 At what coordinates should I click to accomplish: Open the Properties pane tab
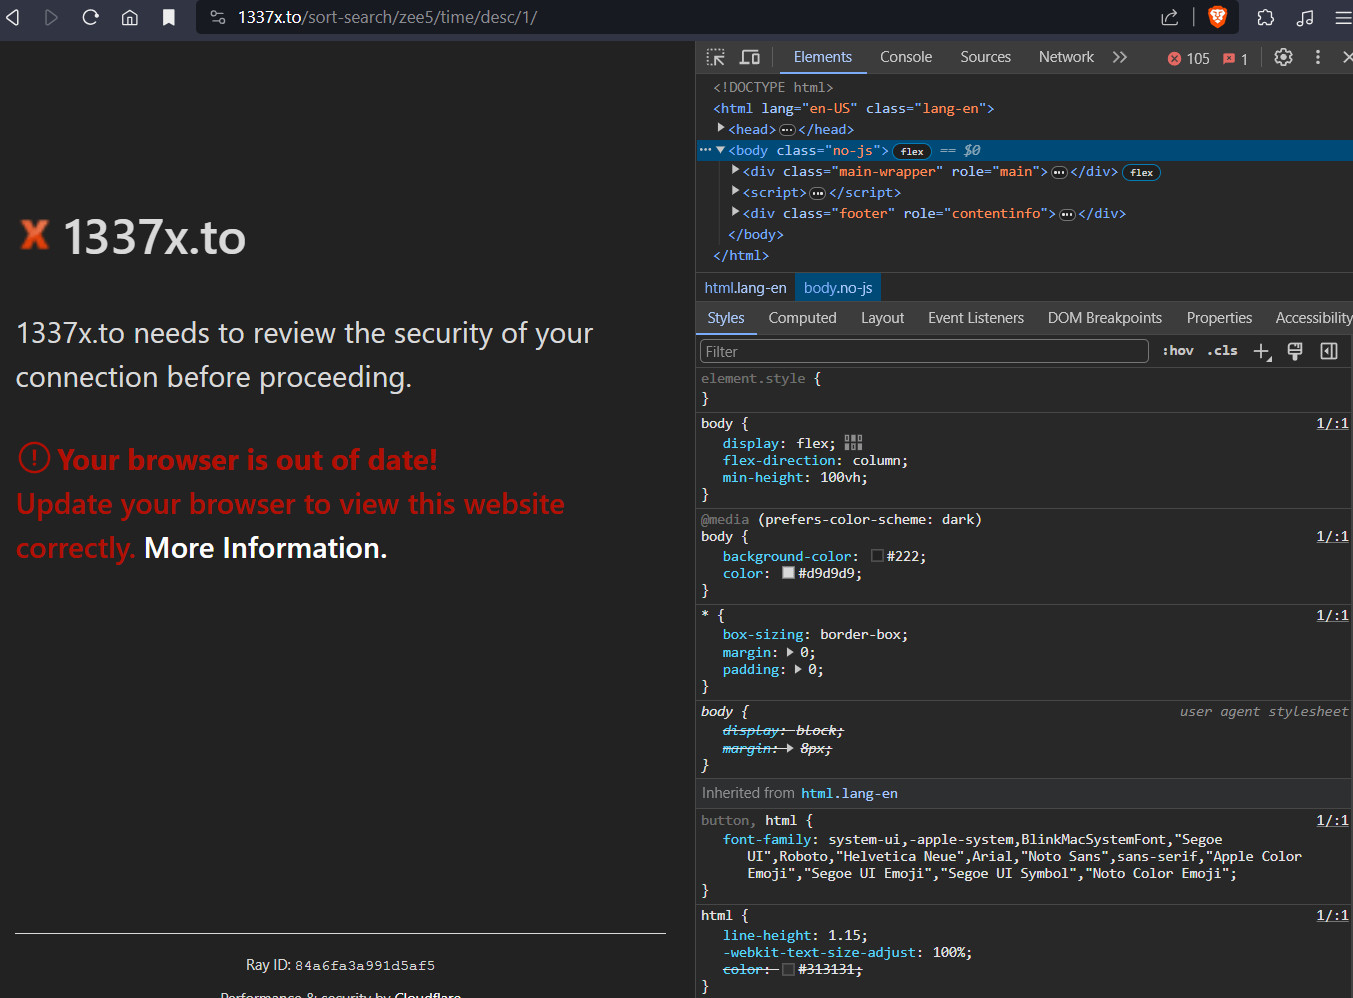(1219, 318)
